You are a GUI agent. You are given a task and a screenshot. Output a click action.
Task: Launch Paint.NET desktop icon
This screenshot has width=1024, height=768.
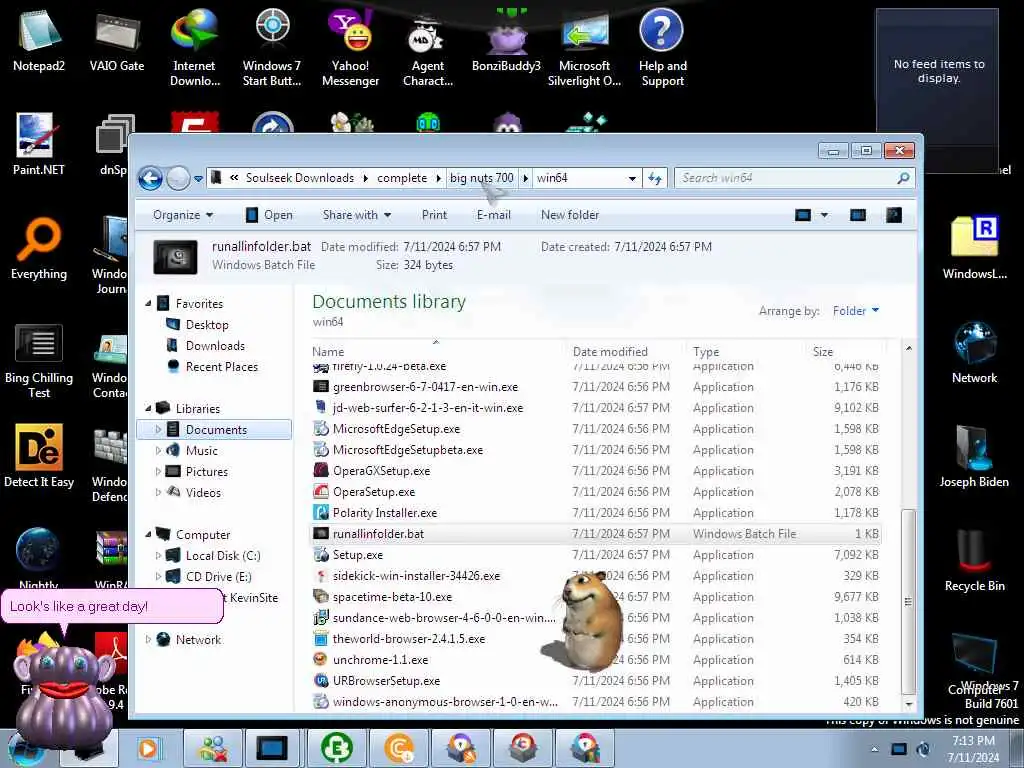(x=39, y=144)
